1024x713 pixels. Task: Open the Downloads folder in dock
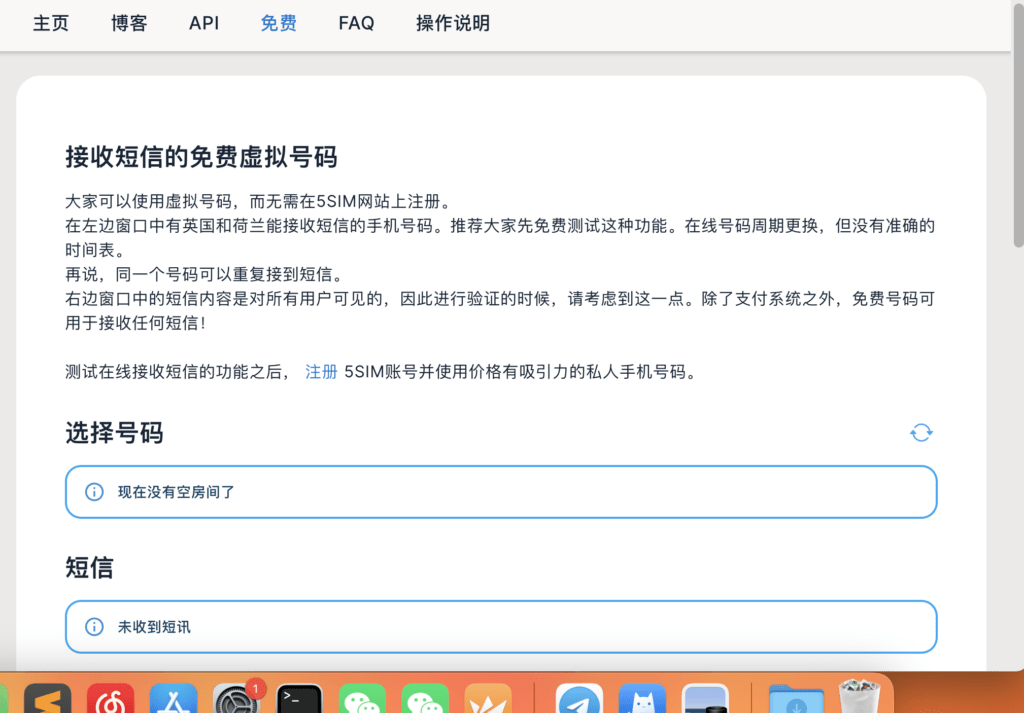tap(796, 698)
